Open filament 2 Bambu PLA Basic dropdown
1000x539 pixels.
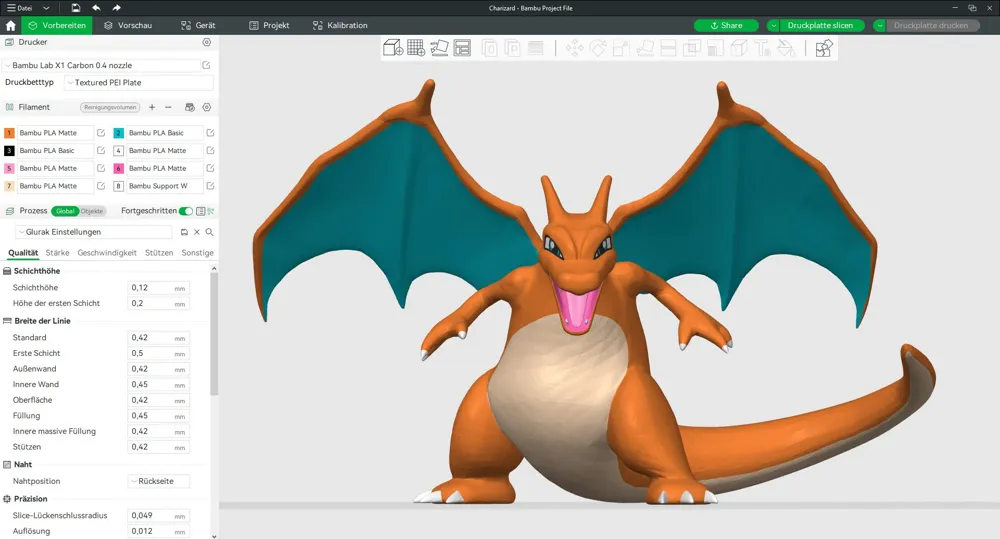[x=165, y=133]
